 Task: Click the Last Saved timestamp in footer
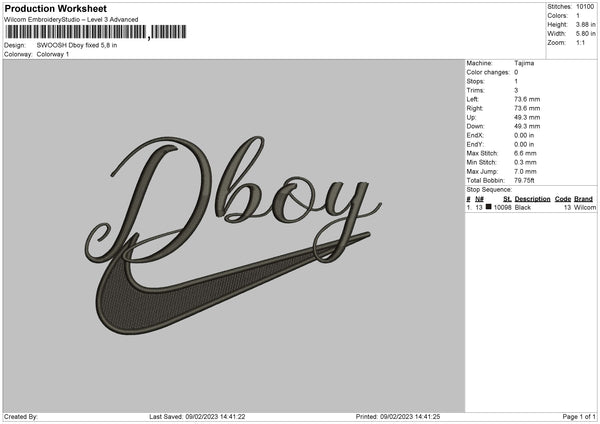197,416
